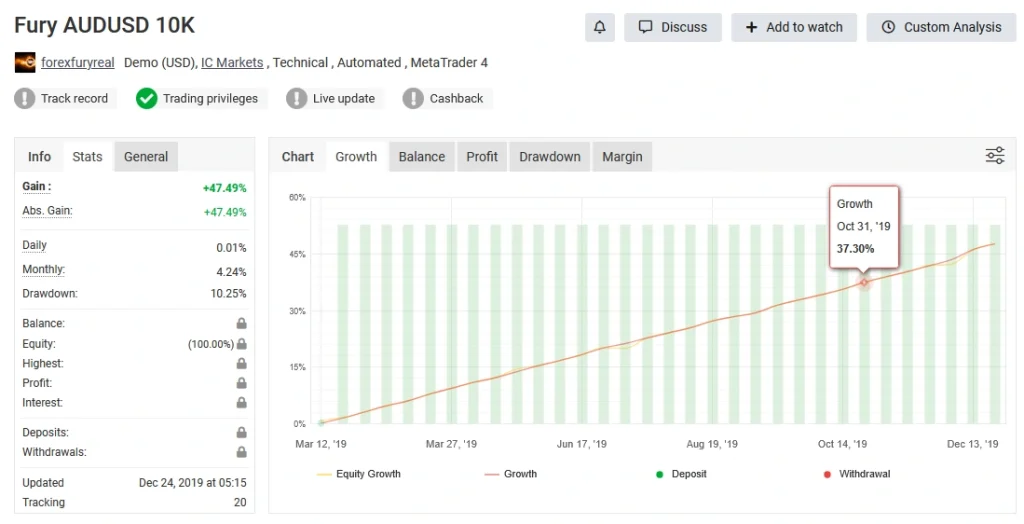Screen dimensions: 1024x524
Task: Toggle Equity Growth series in legend
Action: click(x=359, y=474)
